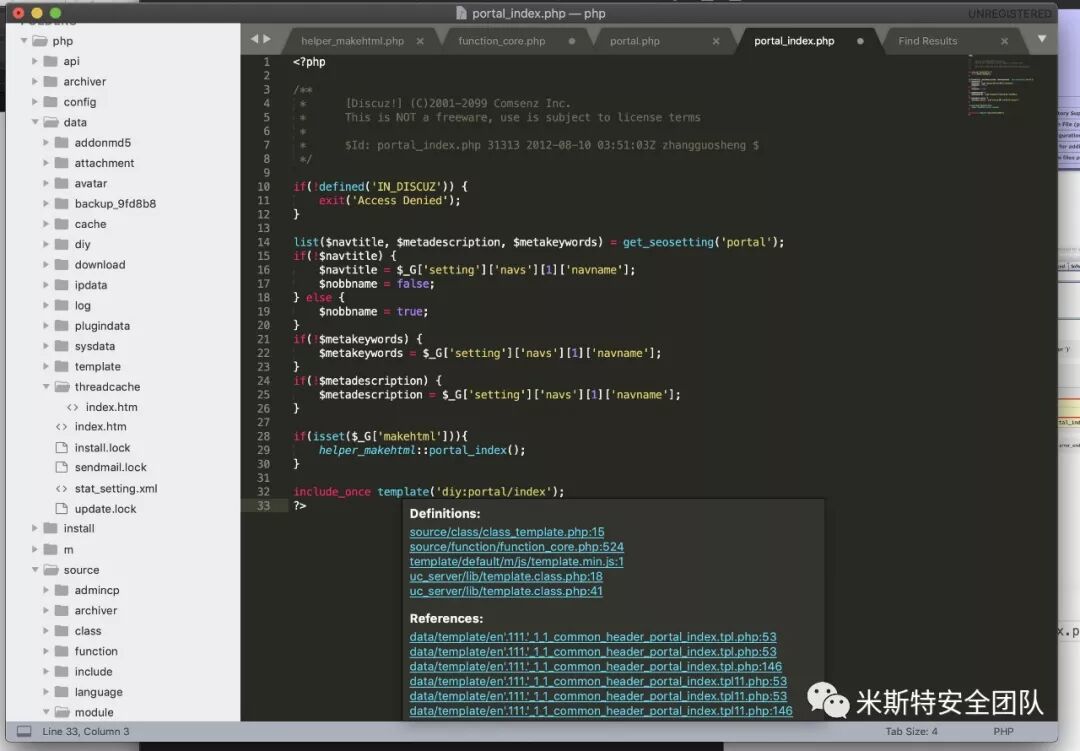Close the portal.php tab
Screen dimensions: 1080x751
click(716, 41)
